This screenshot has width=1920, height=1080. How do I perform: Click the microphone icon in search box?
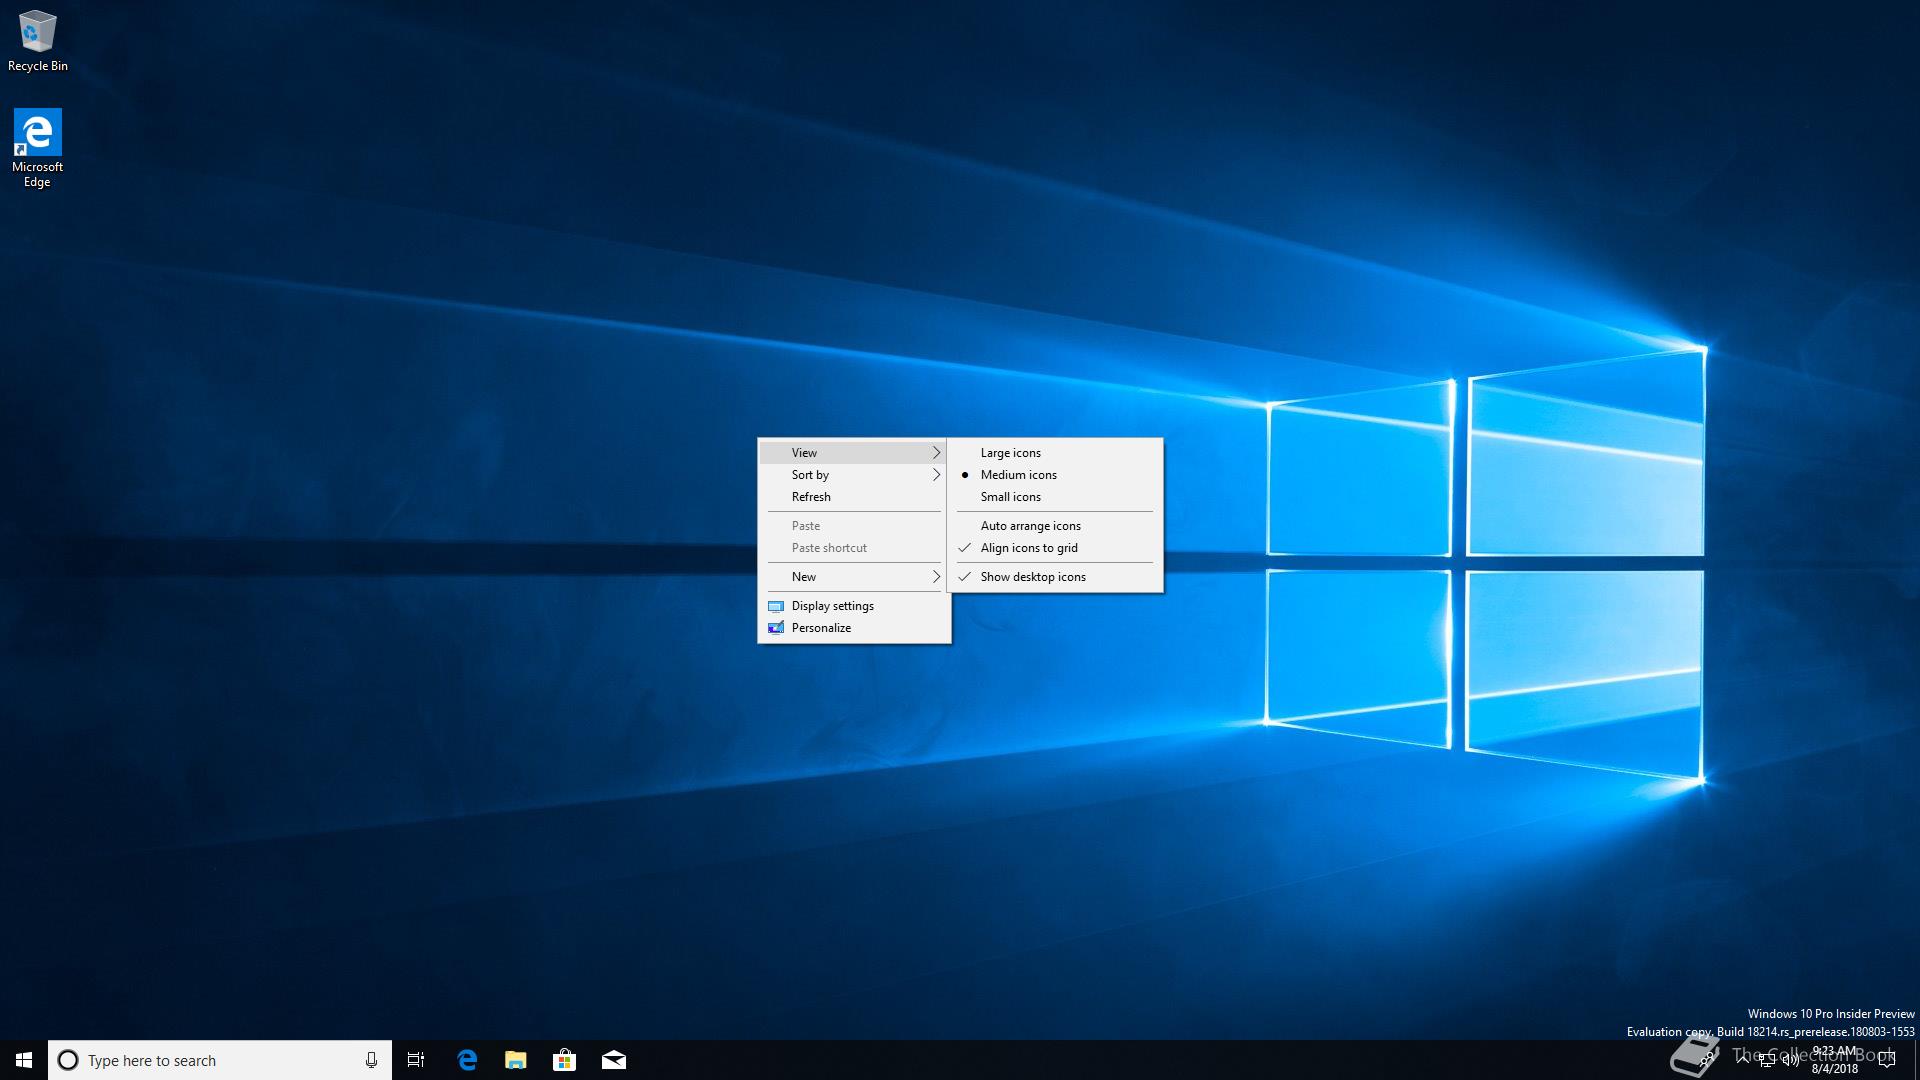tap(371, 1060)
